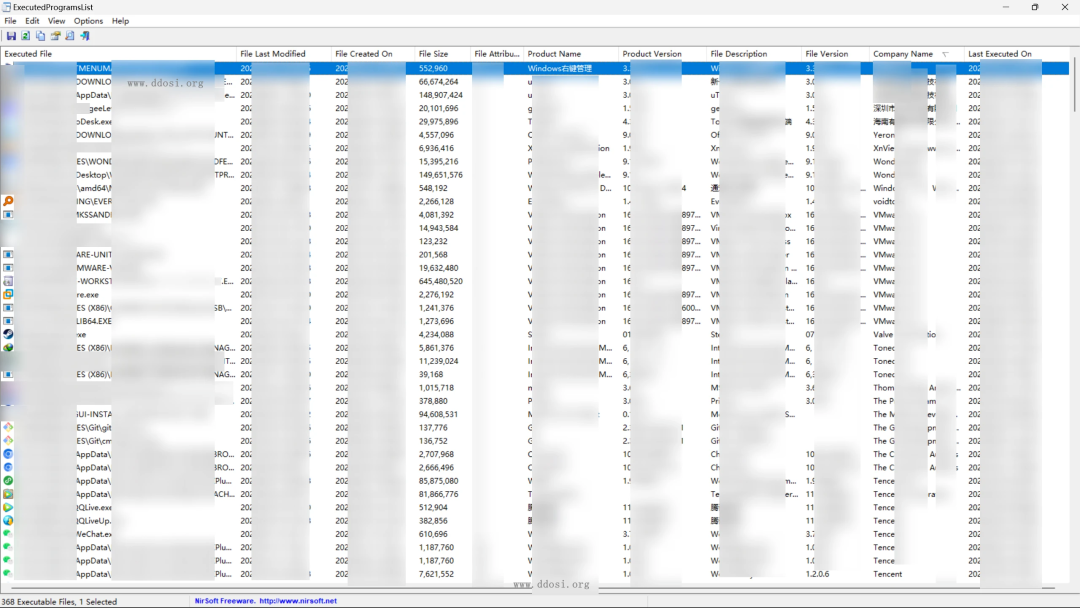Click the Find toolbar icon
This screenshot has width=1080, height=608.
tap(70, 36)
